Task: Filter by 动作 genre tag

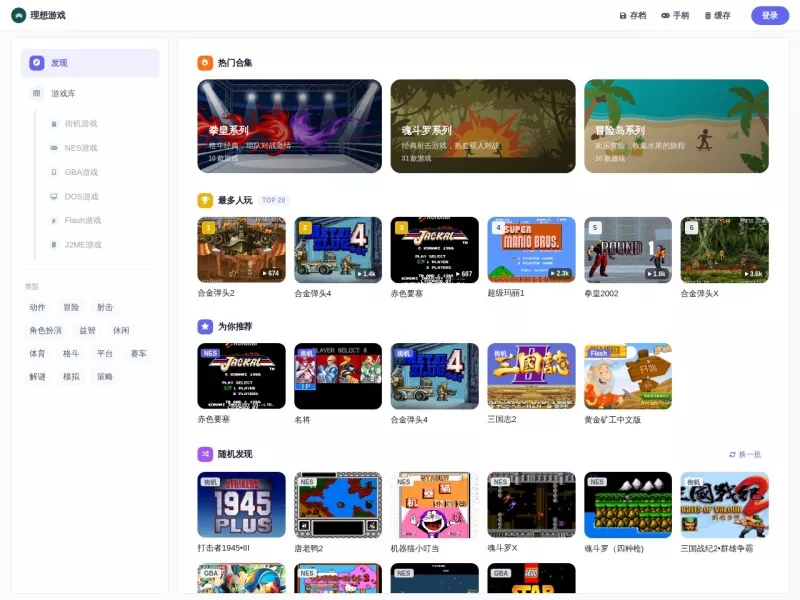Action: 37,307
